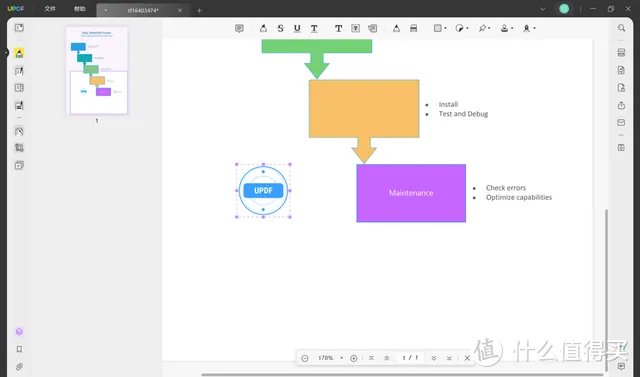Screen dimensions: 640x377
Task: Open the 文件 (File) menu
Action: coord(50,9)
